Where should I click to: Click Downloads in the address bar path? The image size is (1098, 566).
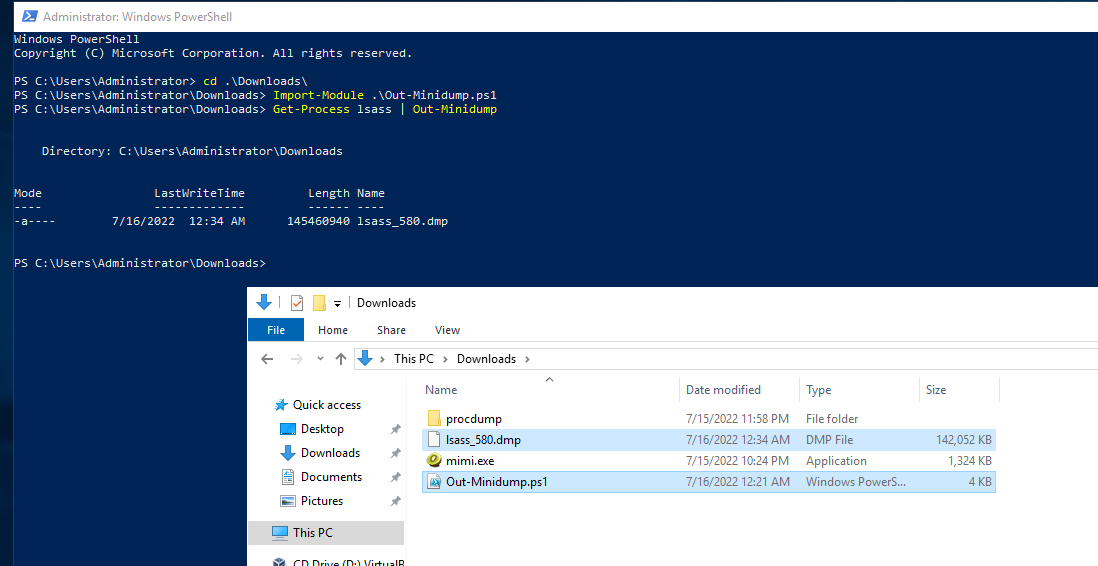pyautogui.click(x=486, y=359)
